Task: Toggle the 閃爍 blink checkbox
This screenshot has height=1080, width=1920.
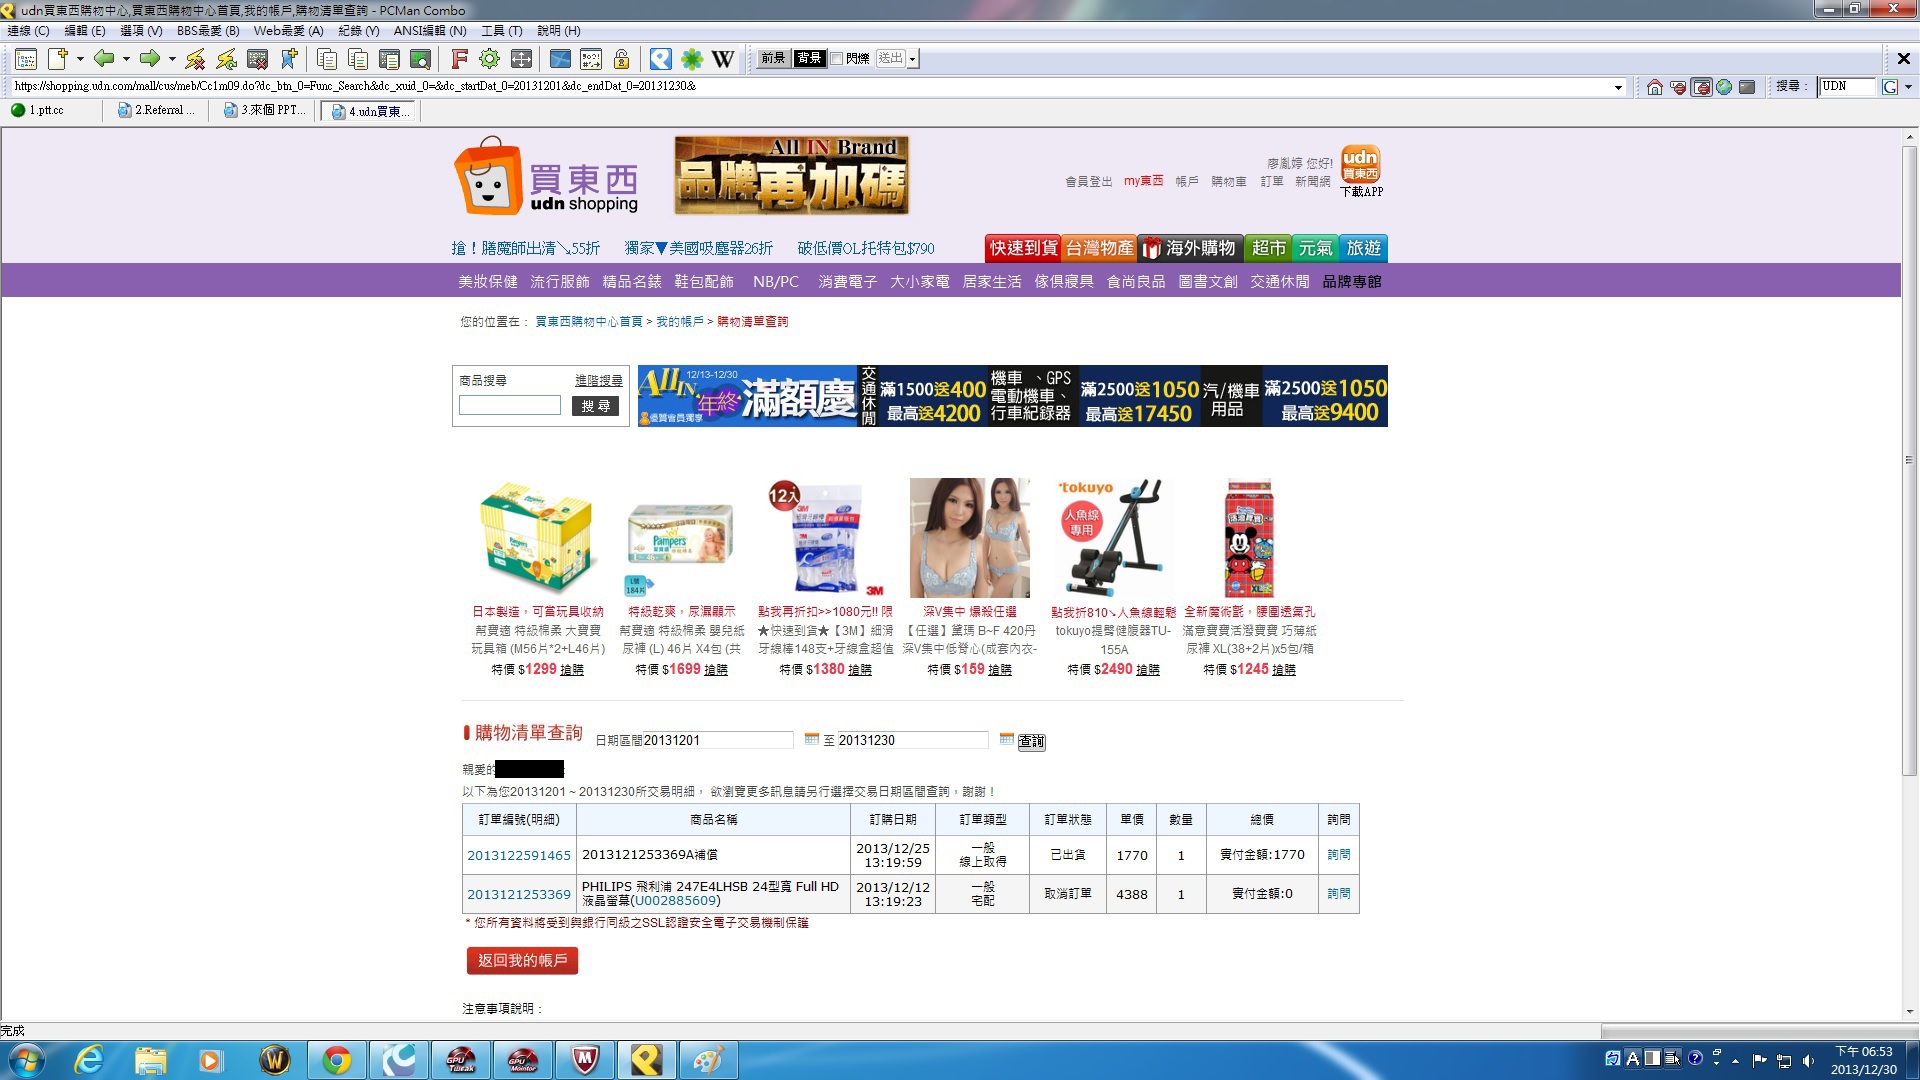Action: click(x=837, y=59)
